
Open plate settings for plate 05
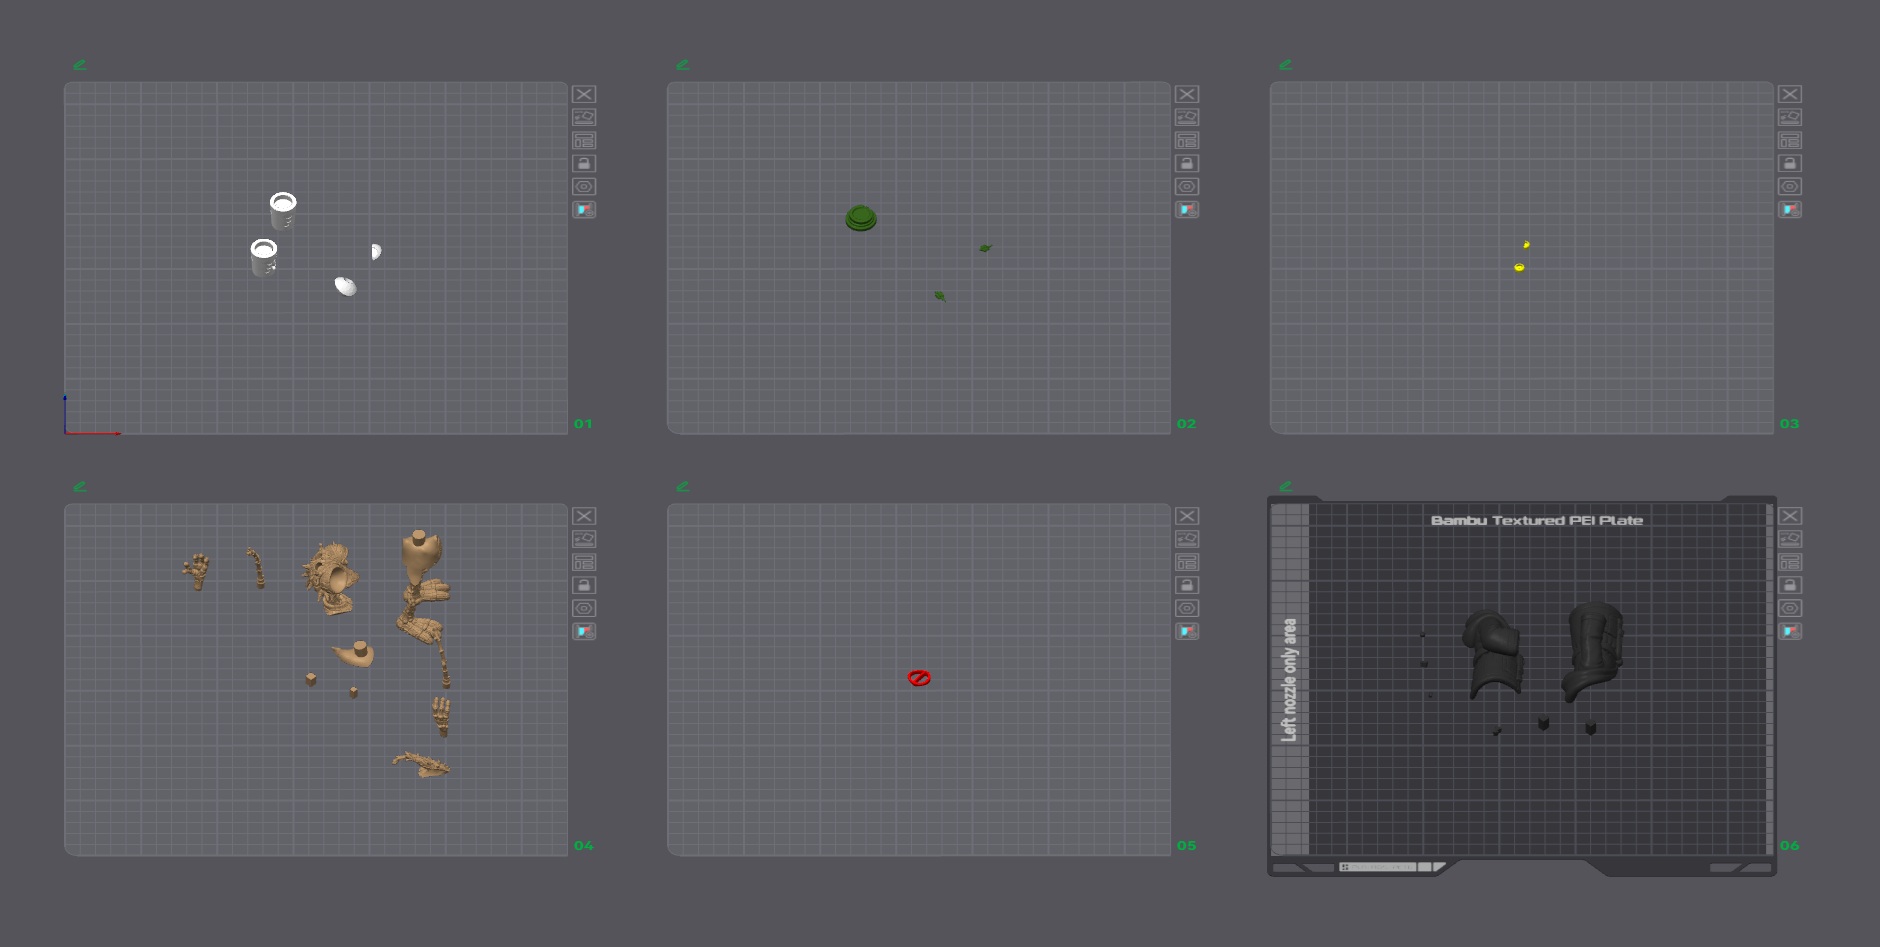pyautogui.click(x=1187, y=608)
